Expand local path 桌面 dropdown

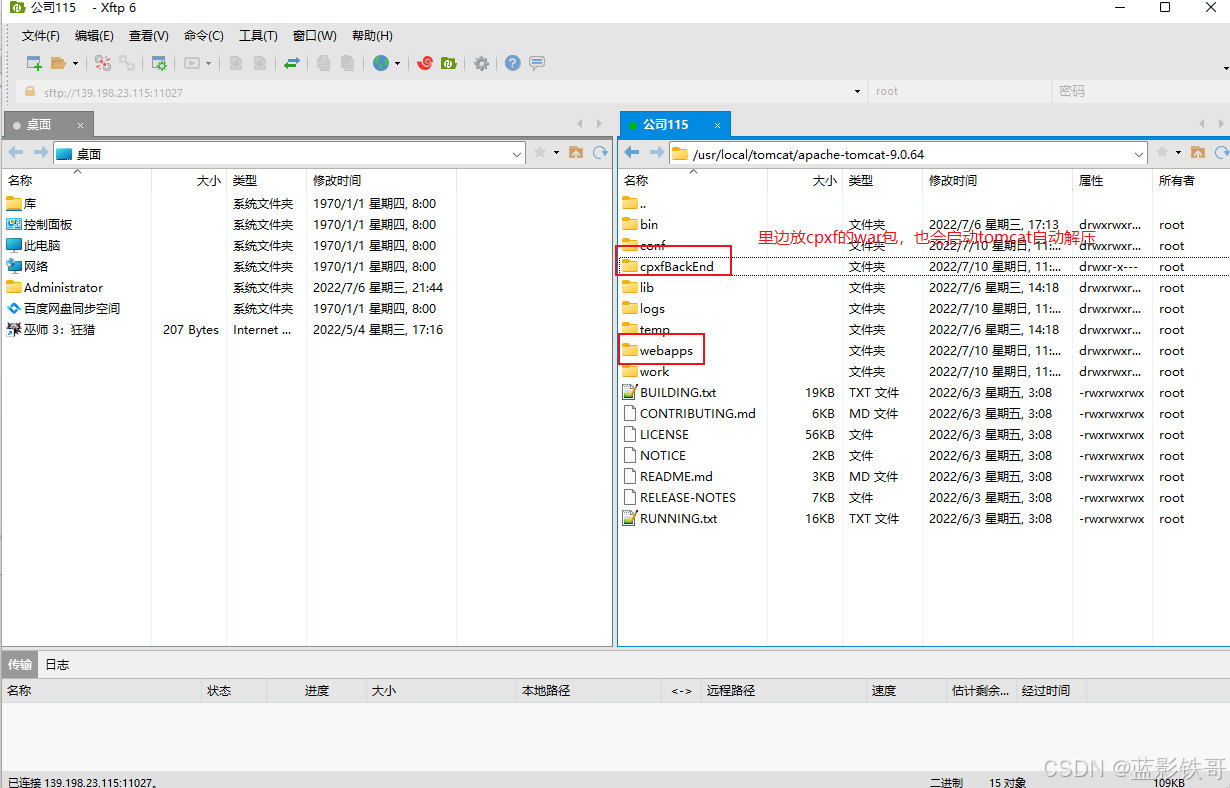click(x=517, y=154)
